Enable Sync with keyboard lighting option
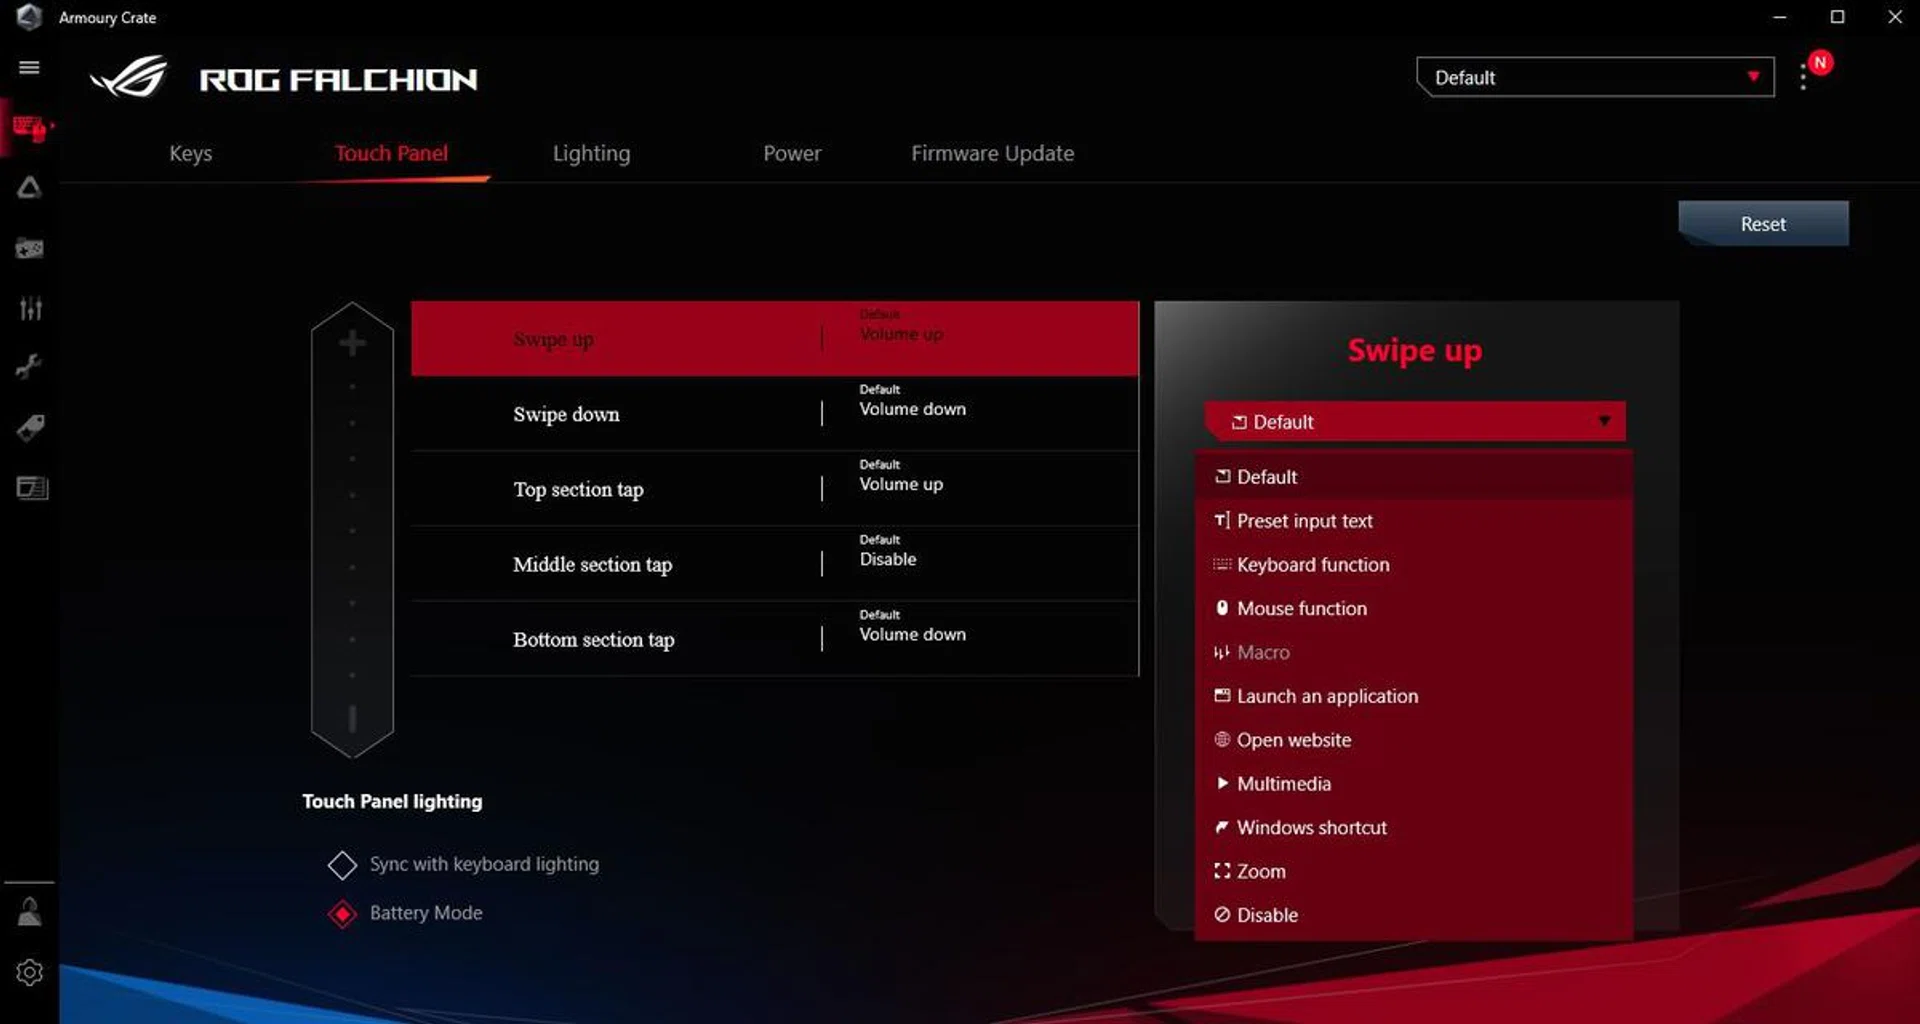 pyautogui.click(x=342, y=865)
